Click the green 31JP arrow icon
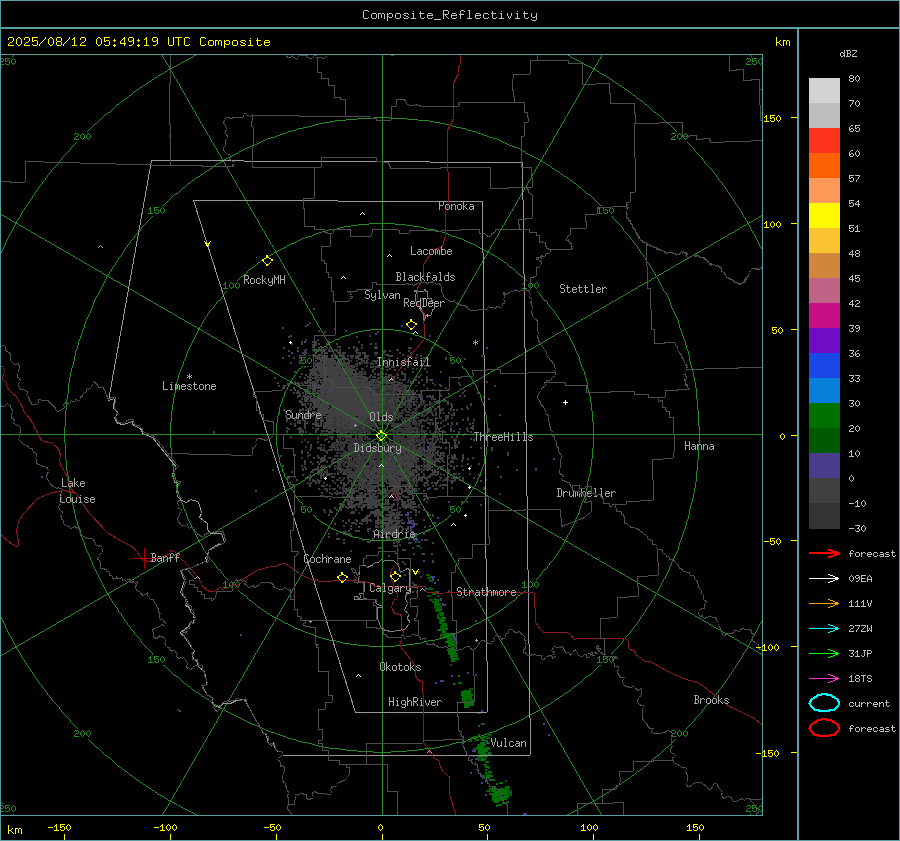Viewport: 900px width, 841px height. [x=824, y=653]
